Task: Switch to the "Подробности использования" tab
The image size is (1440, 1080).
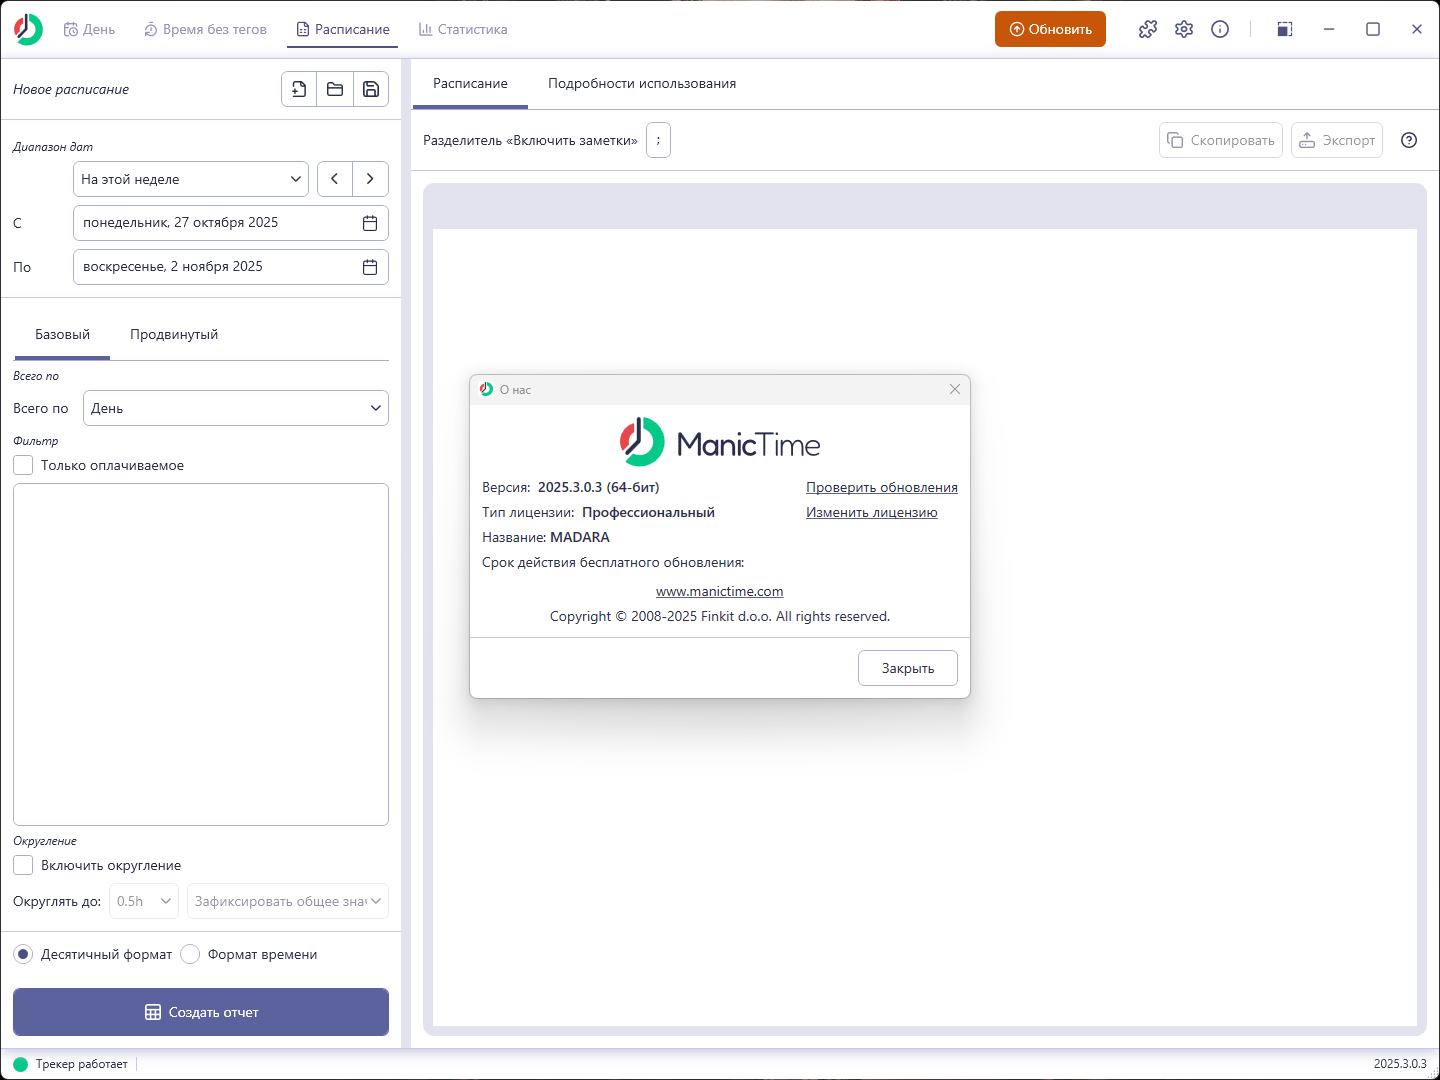Action: (x=642, y=84)
